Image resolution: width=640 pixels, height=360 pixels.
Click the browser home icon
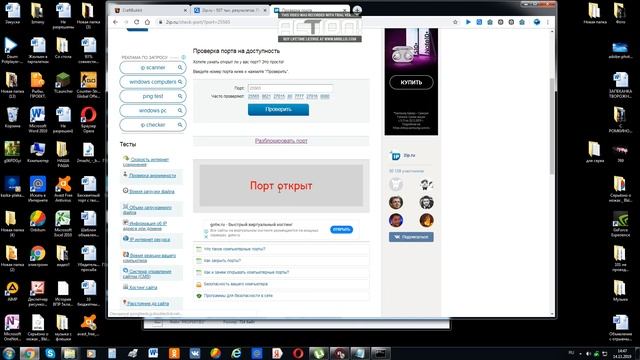tap(147, 22)
